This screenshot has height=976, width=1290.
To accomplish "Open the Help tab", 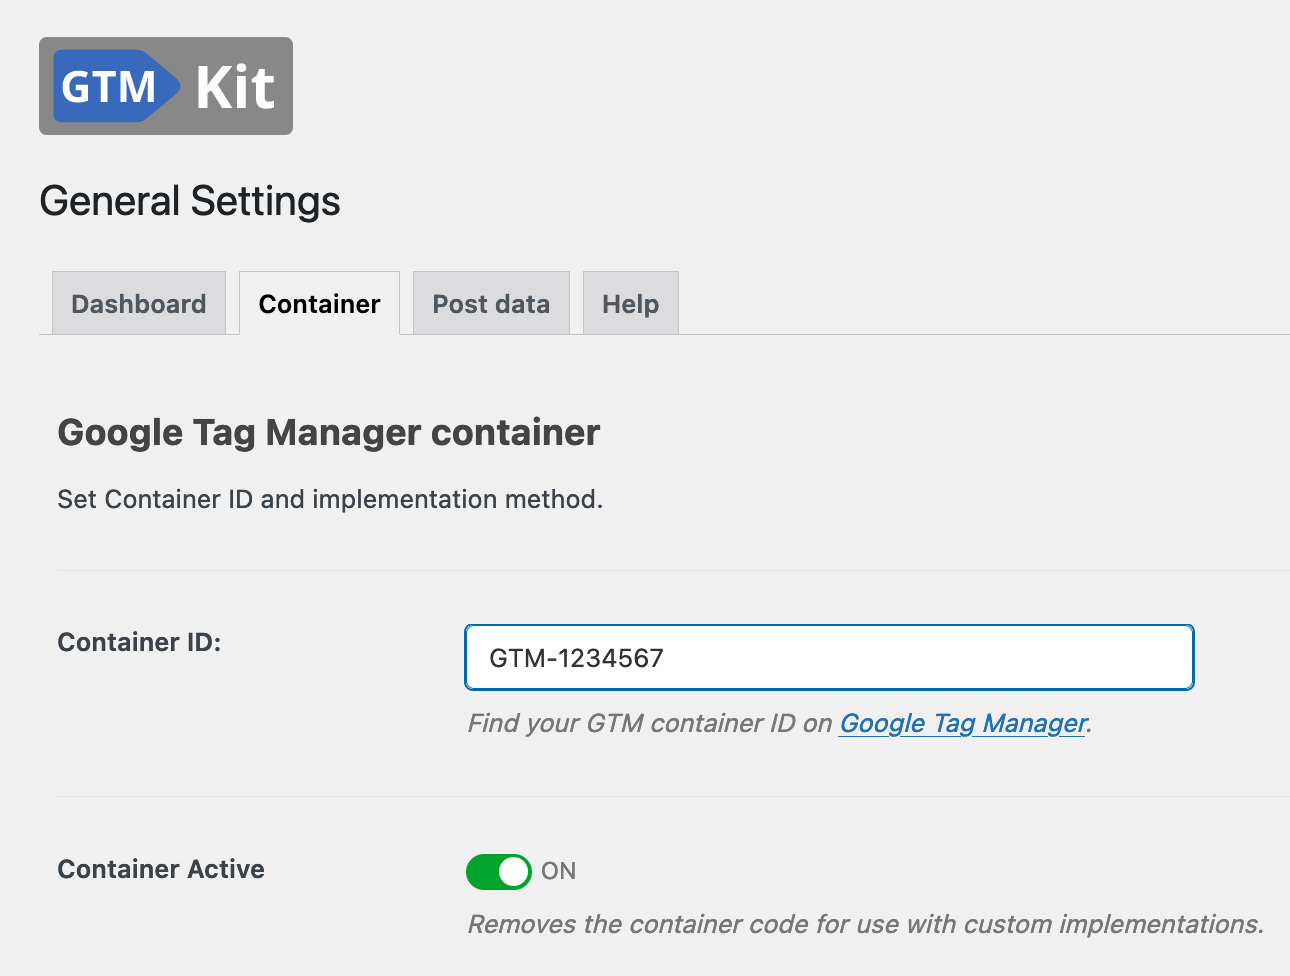I will [630, 303].
